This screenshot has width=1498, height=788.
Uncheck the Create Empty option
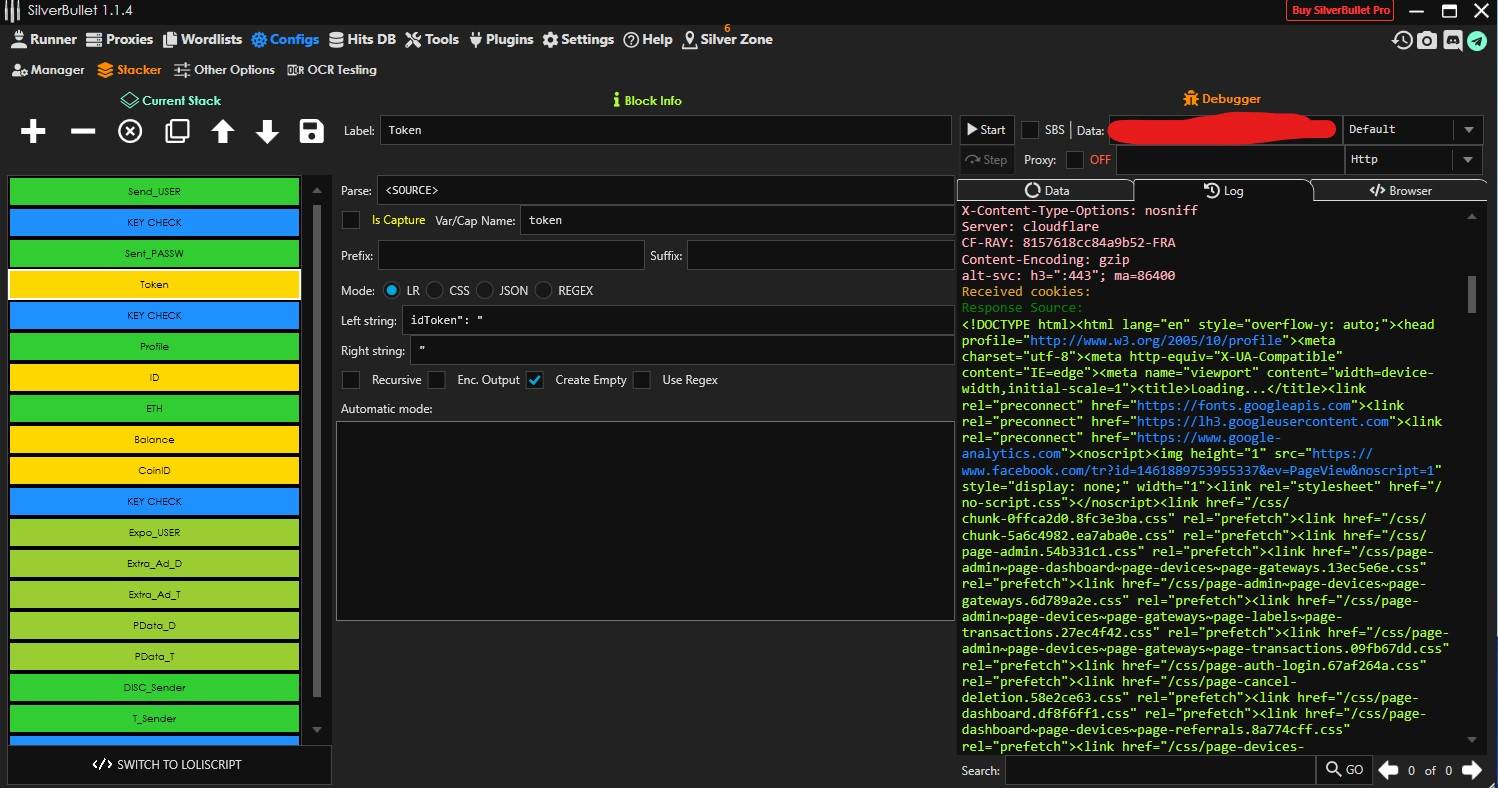click(535, 380)
